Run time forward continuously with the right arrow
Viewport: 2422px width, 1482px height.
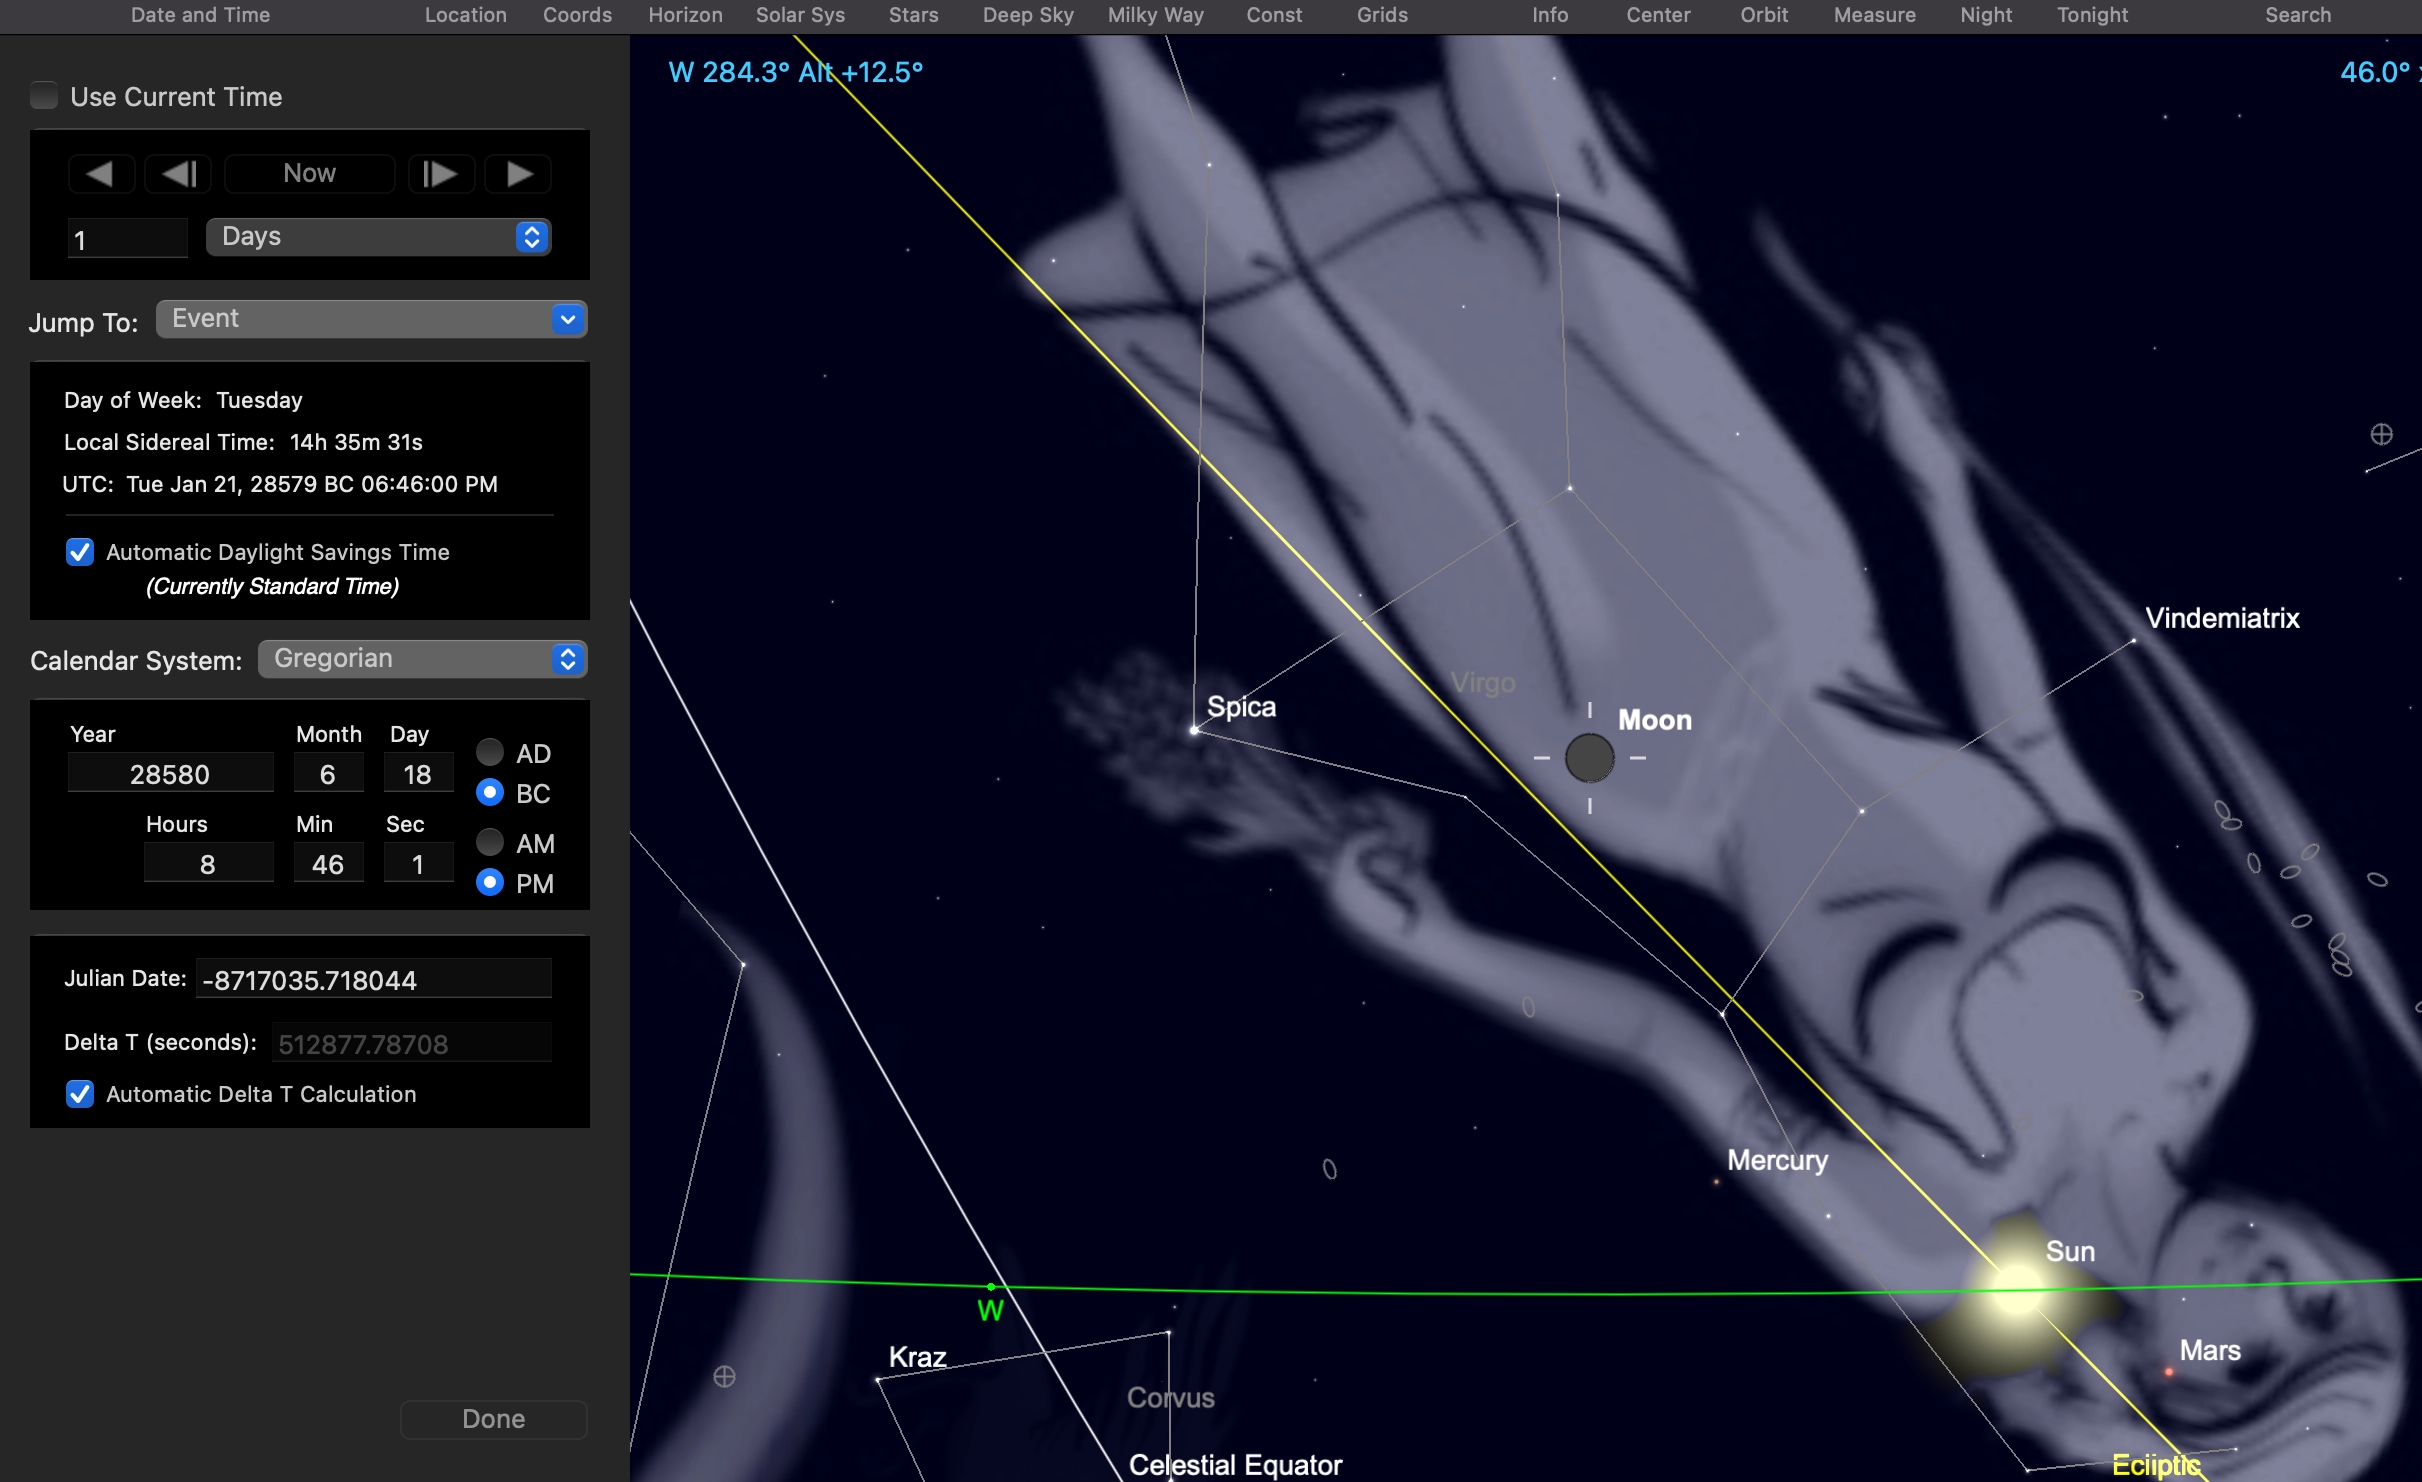[x=518, y=174]
